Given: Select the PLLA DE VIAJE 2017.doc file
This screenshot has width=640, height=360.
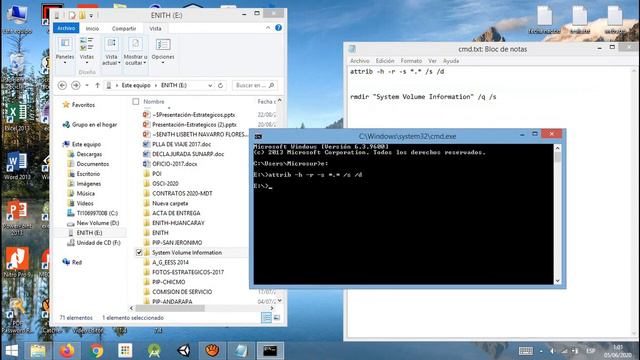Looking at the screenshot, I should pyautogui.click(x=182, y=144).
